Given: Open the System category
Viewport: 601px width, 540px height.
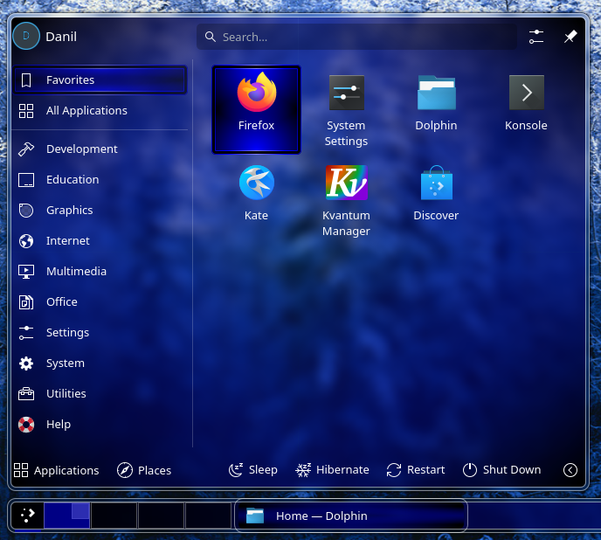Looking at the screenshot, I should coord(100,363).
